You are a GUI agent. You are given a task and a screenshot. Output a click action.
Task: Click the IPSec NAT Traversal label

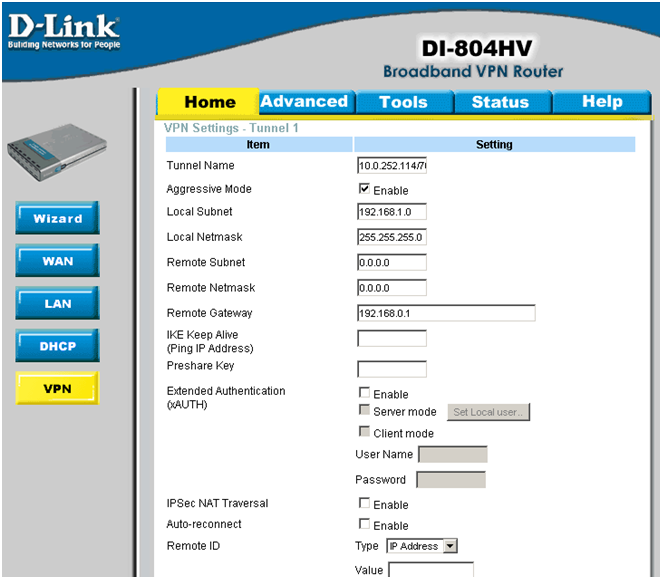coord(217,503)
